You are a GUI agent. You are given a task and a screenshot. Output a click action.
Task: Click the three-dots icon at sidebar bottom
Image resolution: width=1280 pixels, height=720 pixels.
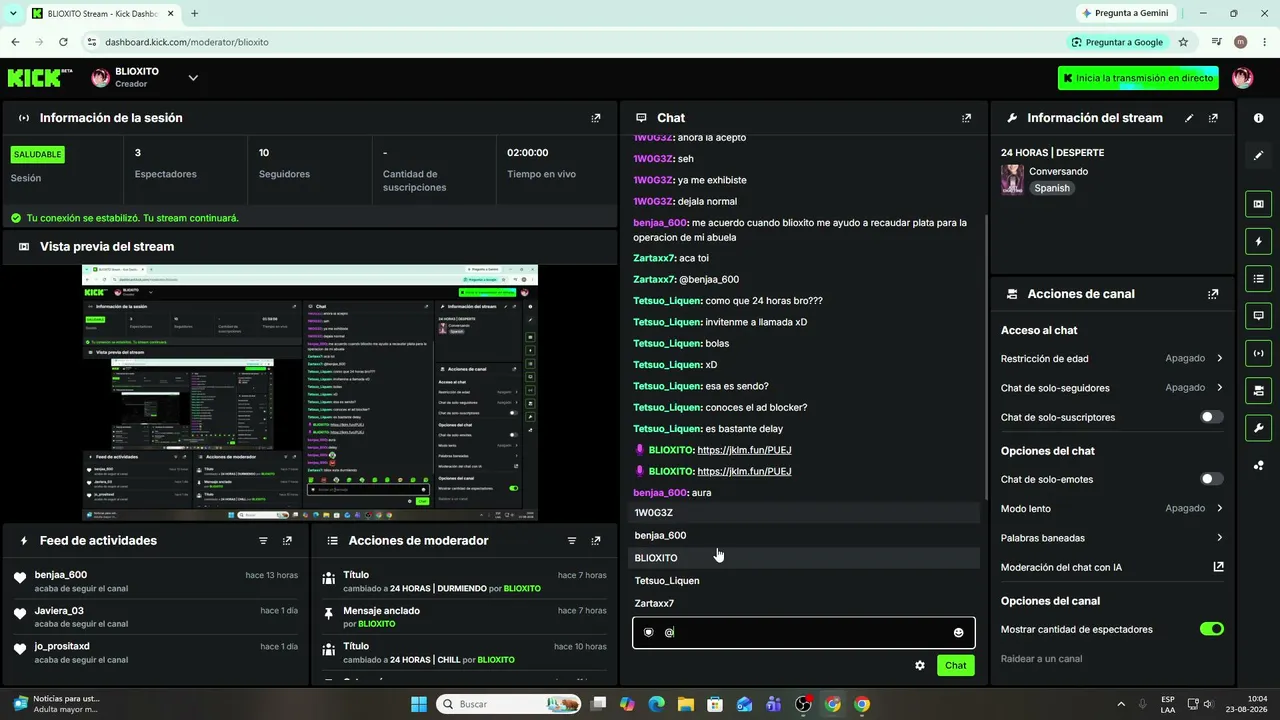tap(1258, 465)
